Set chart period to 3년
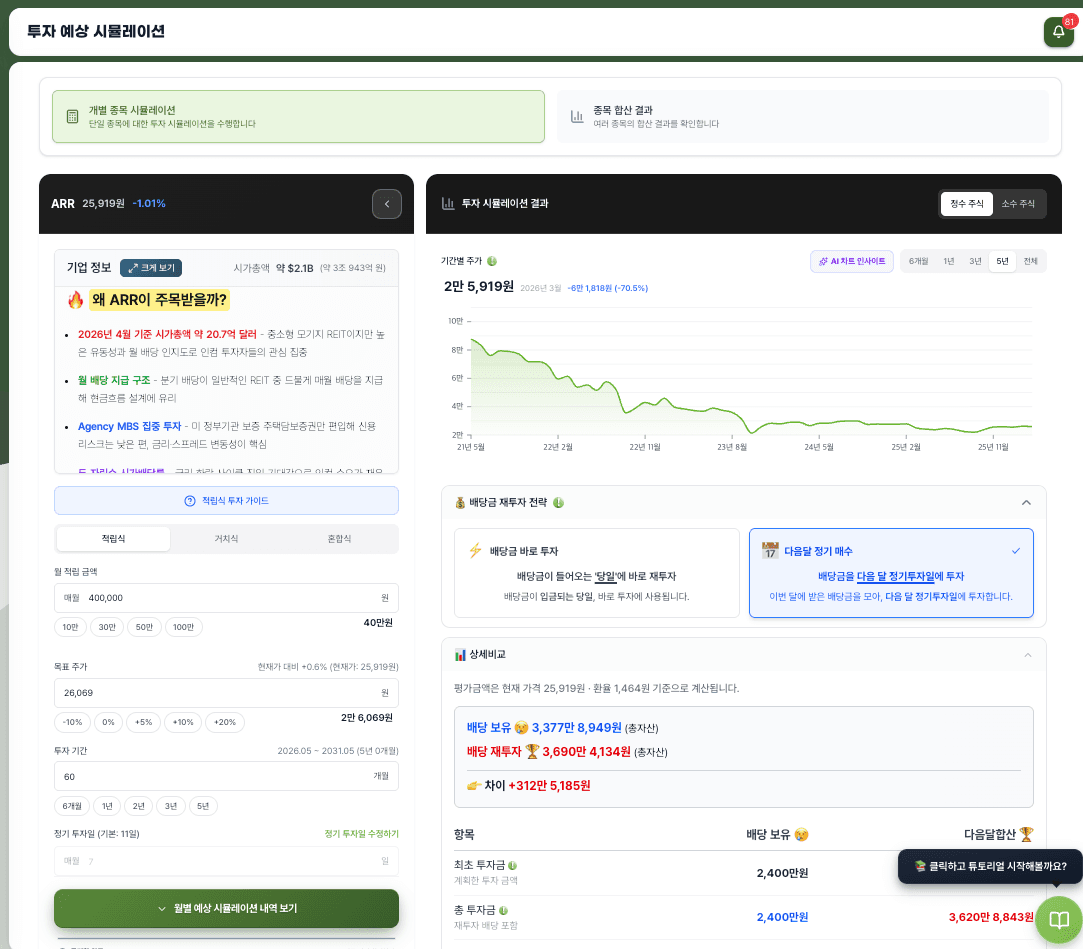The image size is (1083, 949). [x=975, y=261]
